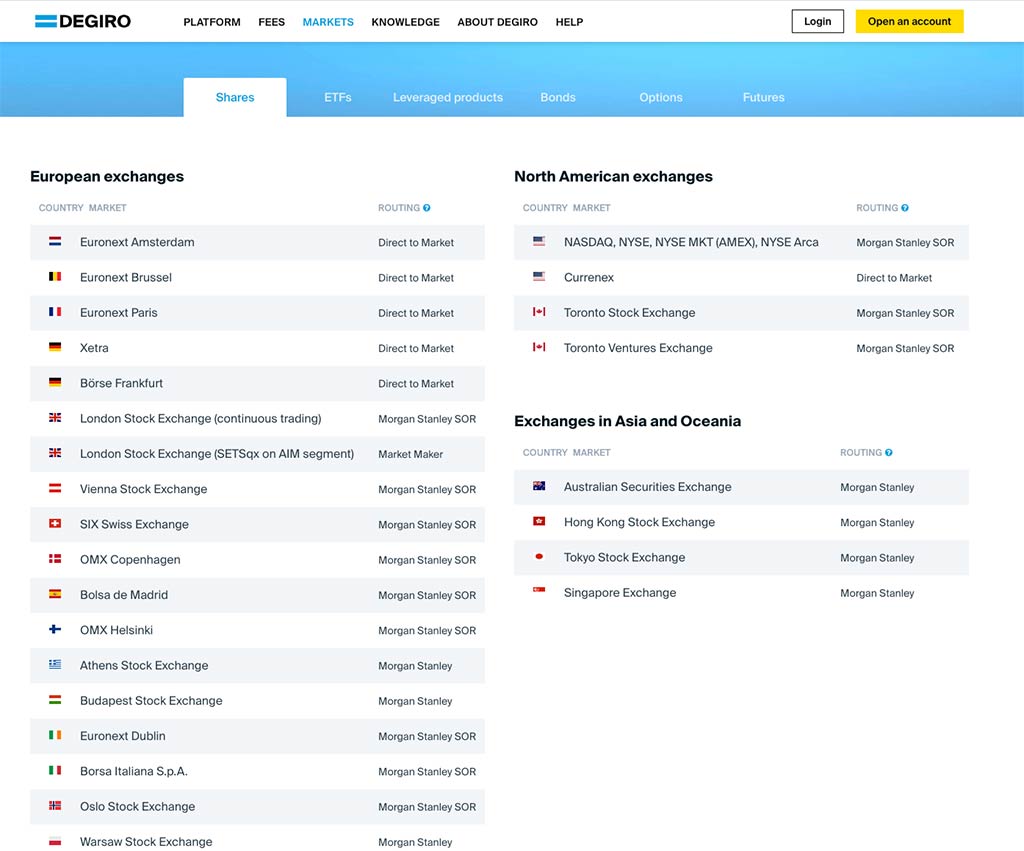Click the Poland flag beside Warsaw Stock Exchange
Viewport: 1024px width, 851px height.
(x=55, y=841)
